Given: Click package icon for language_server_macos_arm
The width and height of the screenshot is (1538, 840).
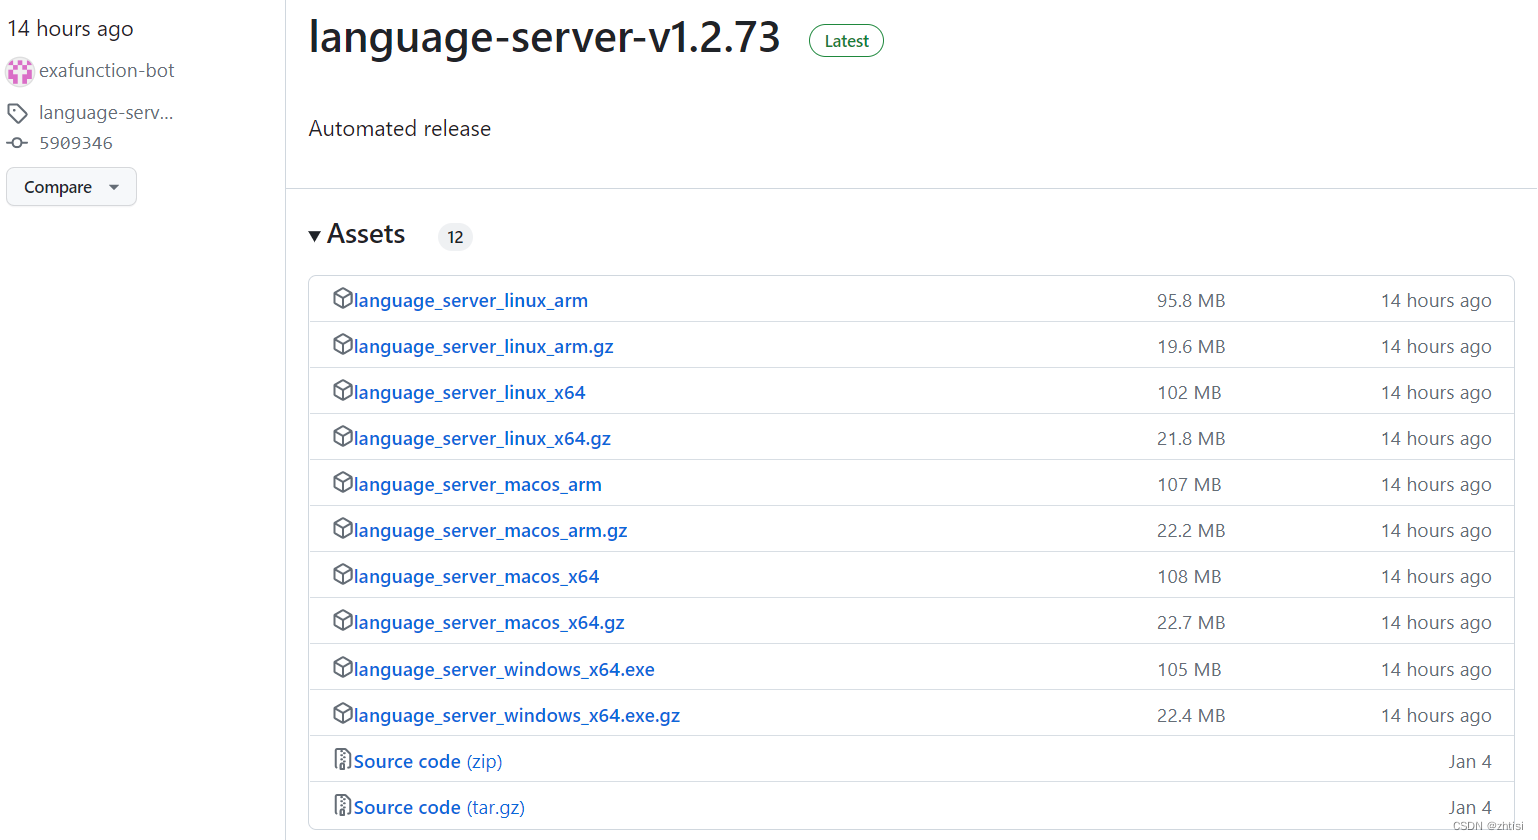Looking at the screenshot, I should 343,482.
